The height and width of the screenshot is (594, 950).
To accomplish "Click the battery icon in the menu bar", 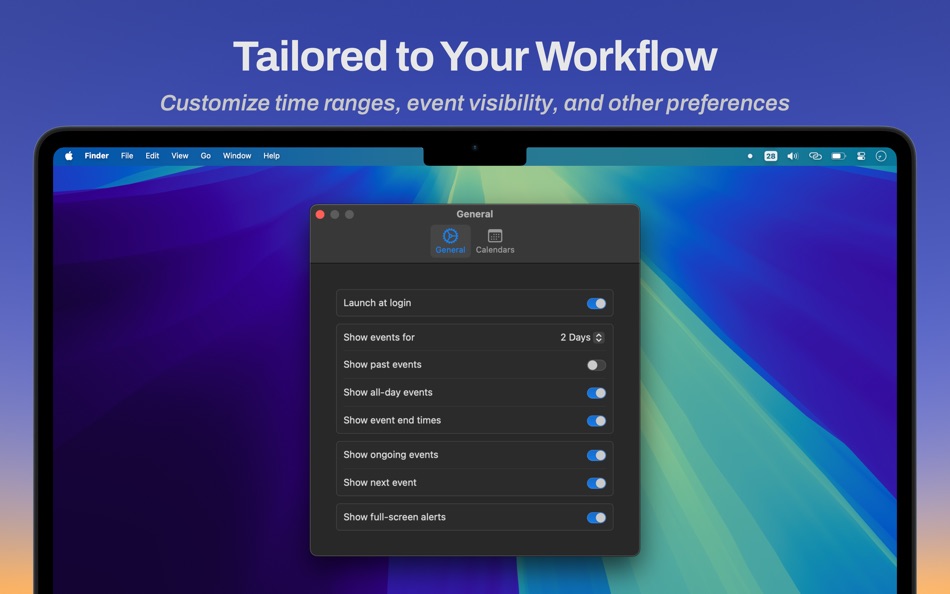I will coord(838,156).
